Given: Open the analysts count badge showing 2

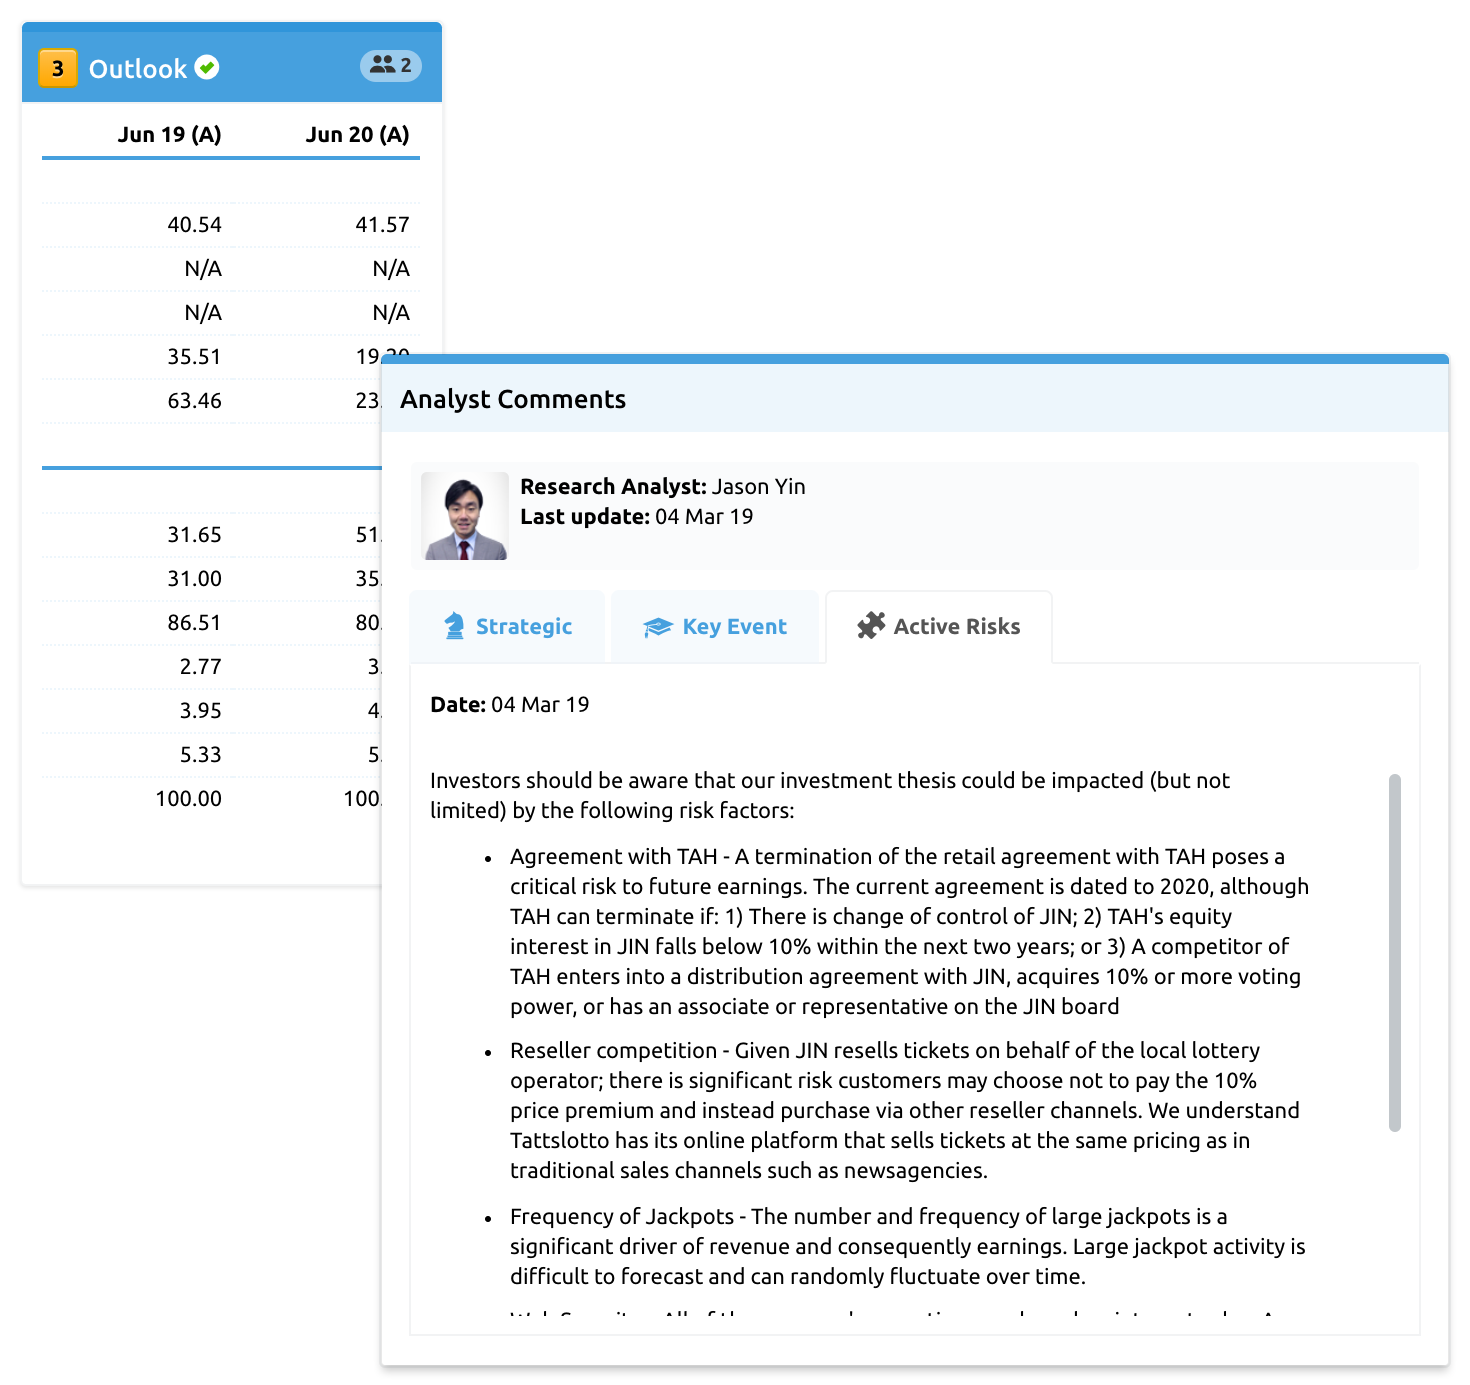Looking at the screenshot, I should (391, 65).
